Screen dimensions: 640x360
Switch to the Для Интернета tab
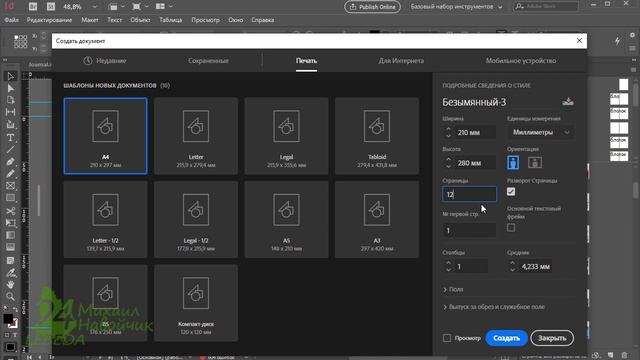tap(401, 61)
